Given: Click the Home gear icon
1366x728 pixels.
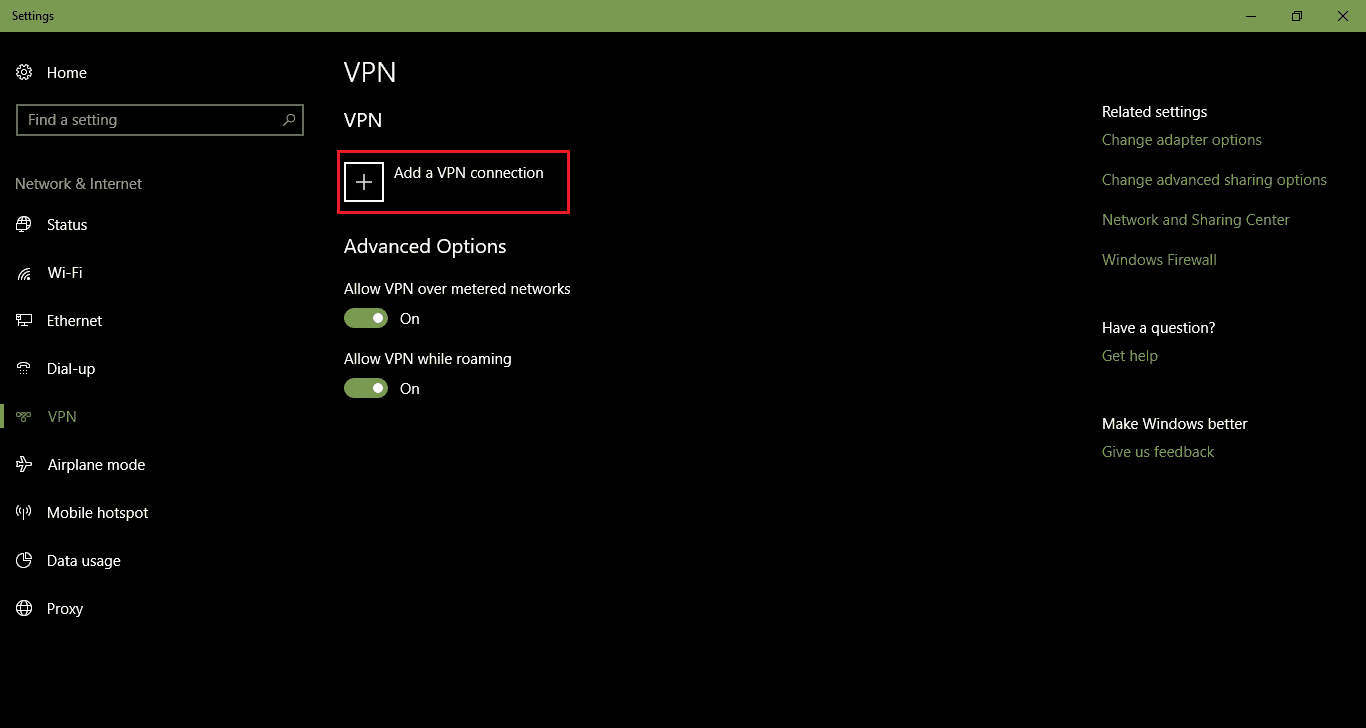Looking at the screenshot, I should (24, 73).
